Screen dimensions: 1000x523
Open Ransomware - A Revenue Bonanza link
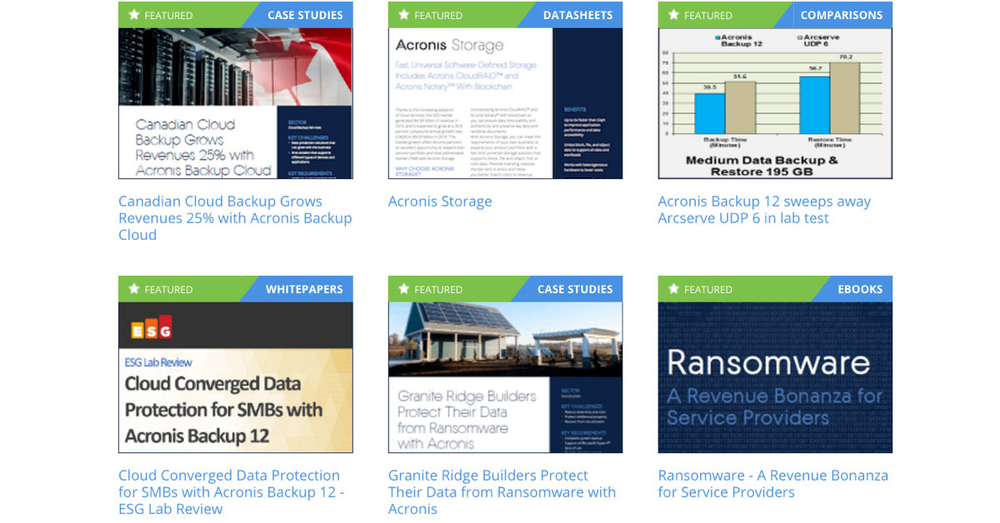pos(773,484)
